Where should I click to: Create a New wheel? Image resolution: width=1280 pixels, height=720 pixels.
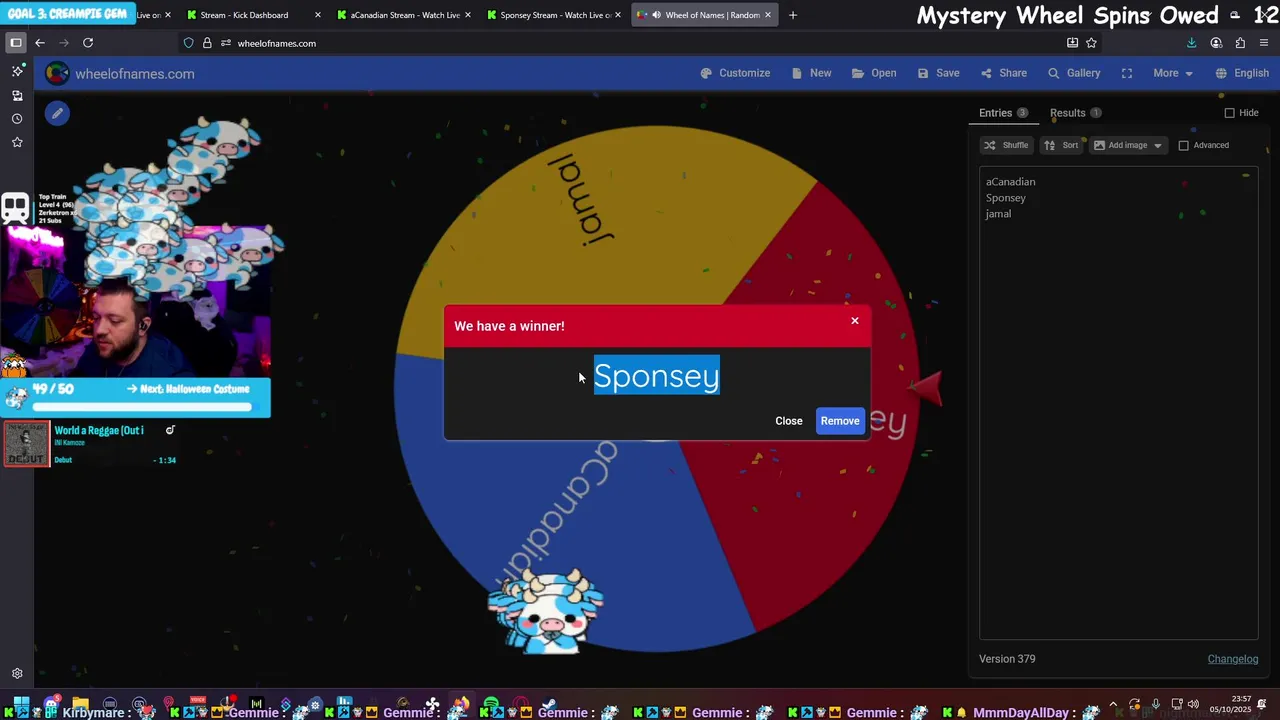tap(811, 73)
